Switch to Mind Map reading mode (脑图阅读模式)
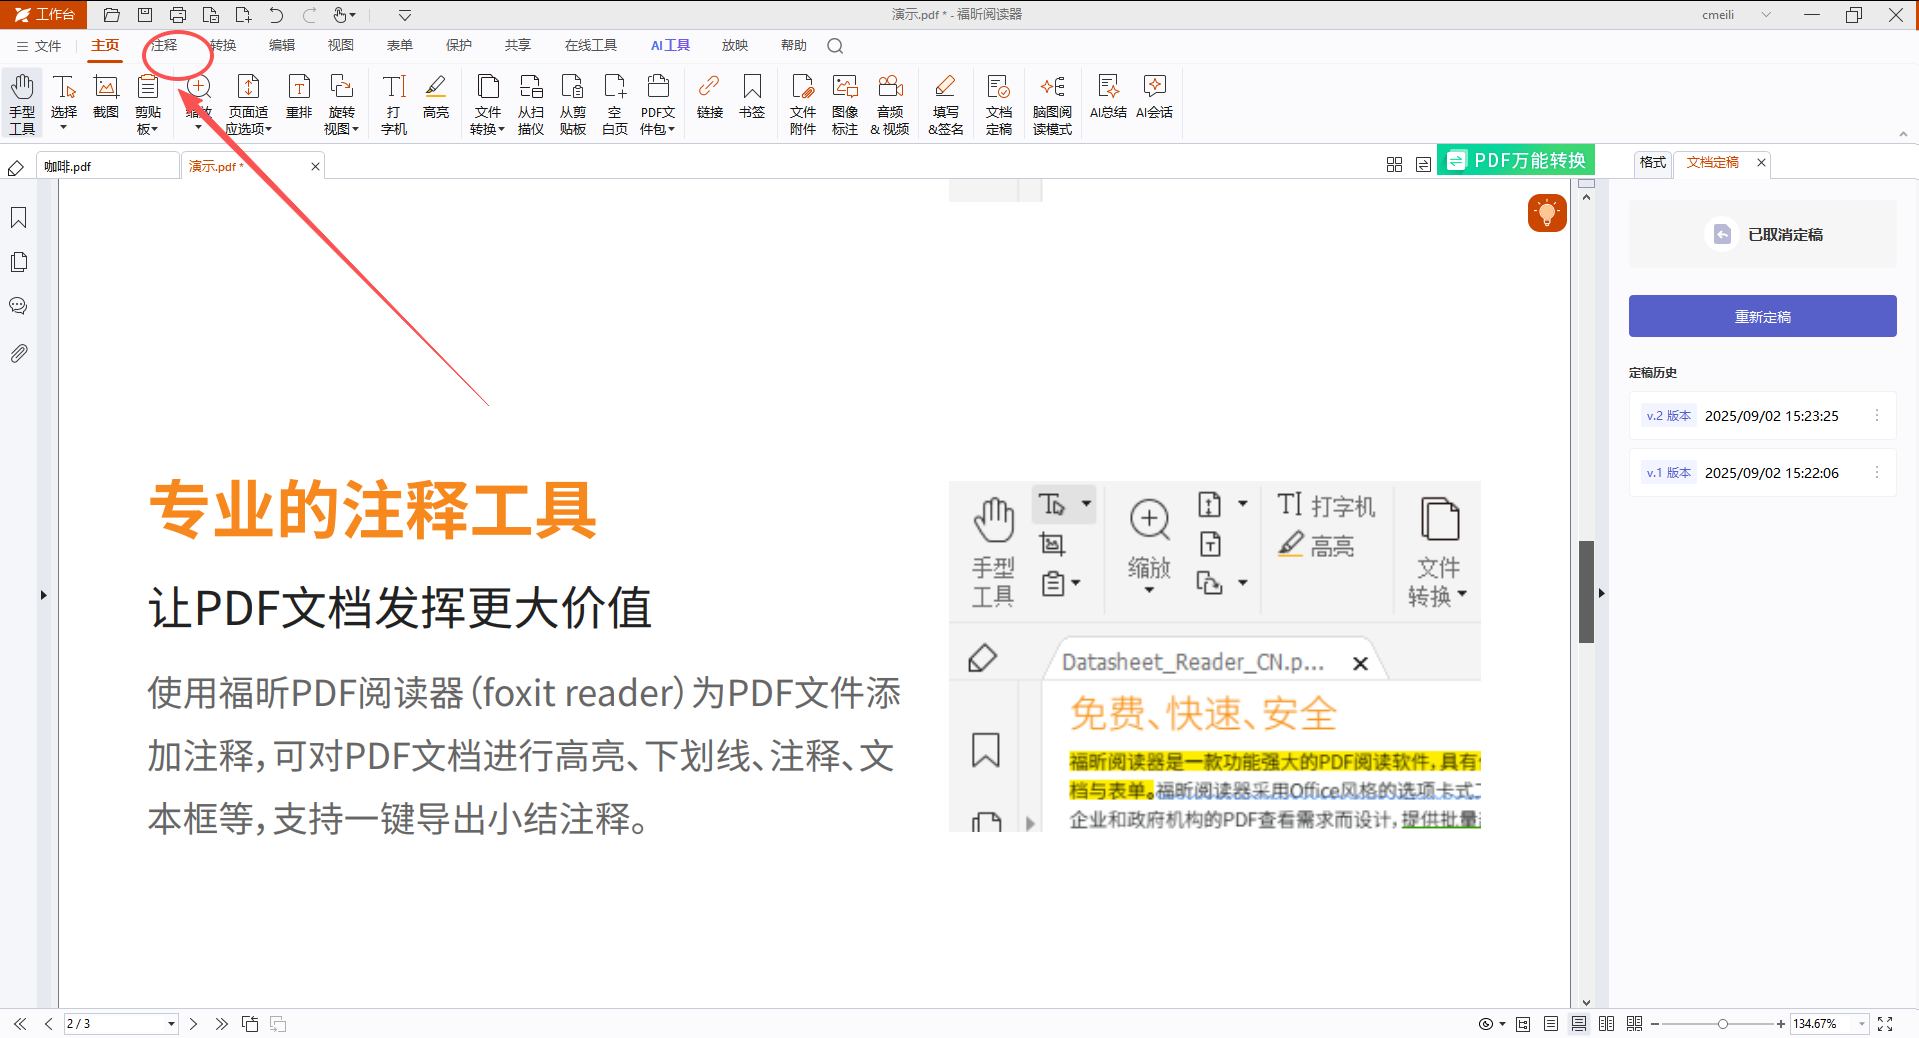This screenshot has height=1038, width=1919. tap(1052, 103)
